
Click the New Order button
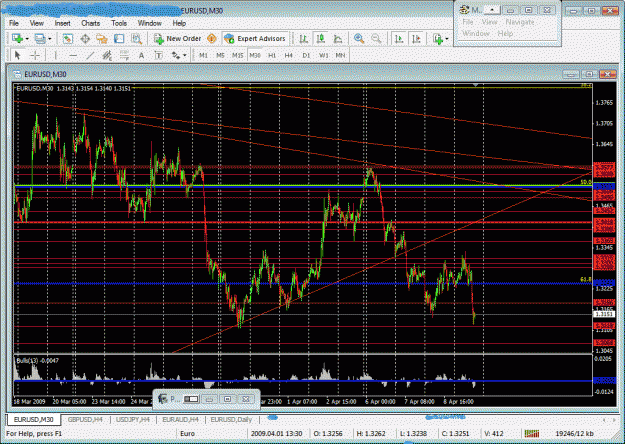coord(178,39)
